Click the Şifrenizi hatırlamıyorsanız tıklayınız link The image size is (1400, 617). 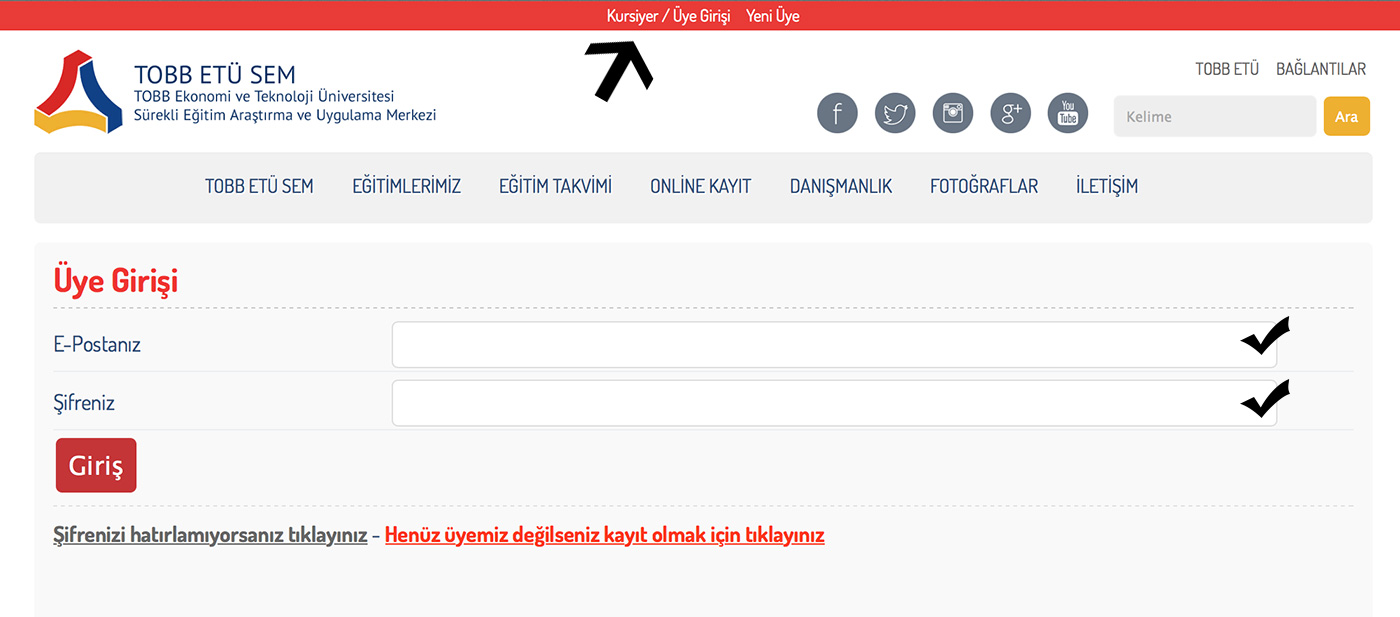pos(210,535)
